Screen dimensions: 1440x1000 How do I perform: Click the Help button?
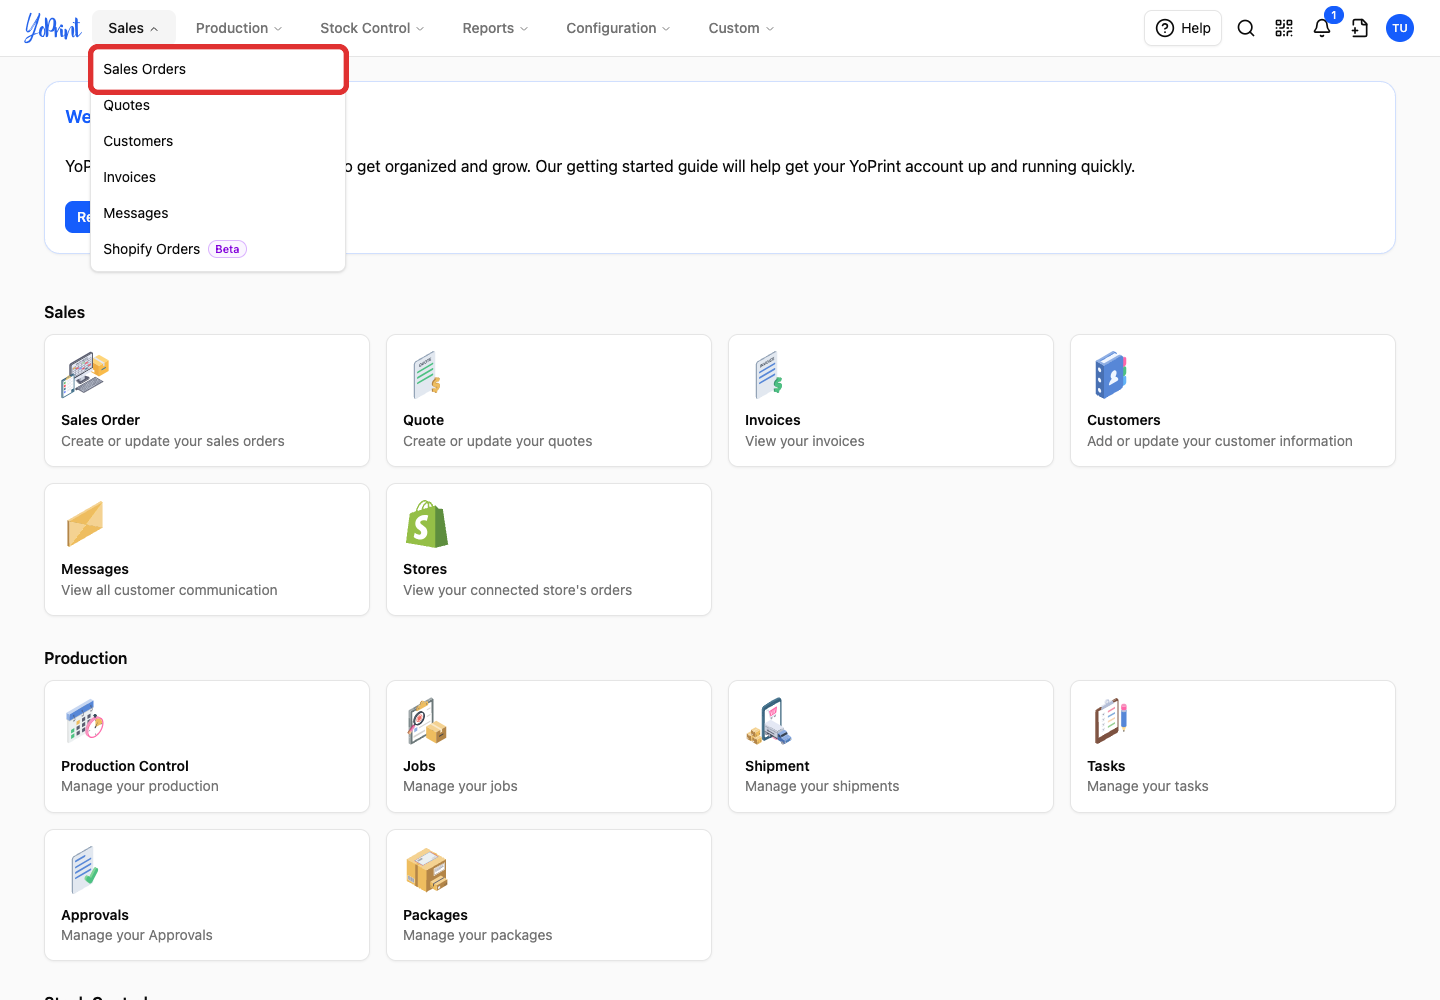pos(1183,28)
